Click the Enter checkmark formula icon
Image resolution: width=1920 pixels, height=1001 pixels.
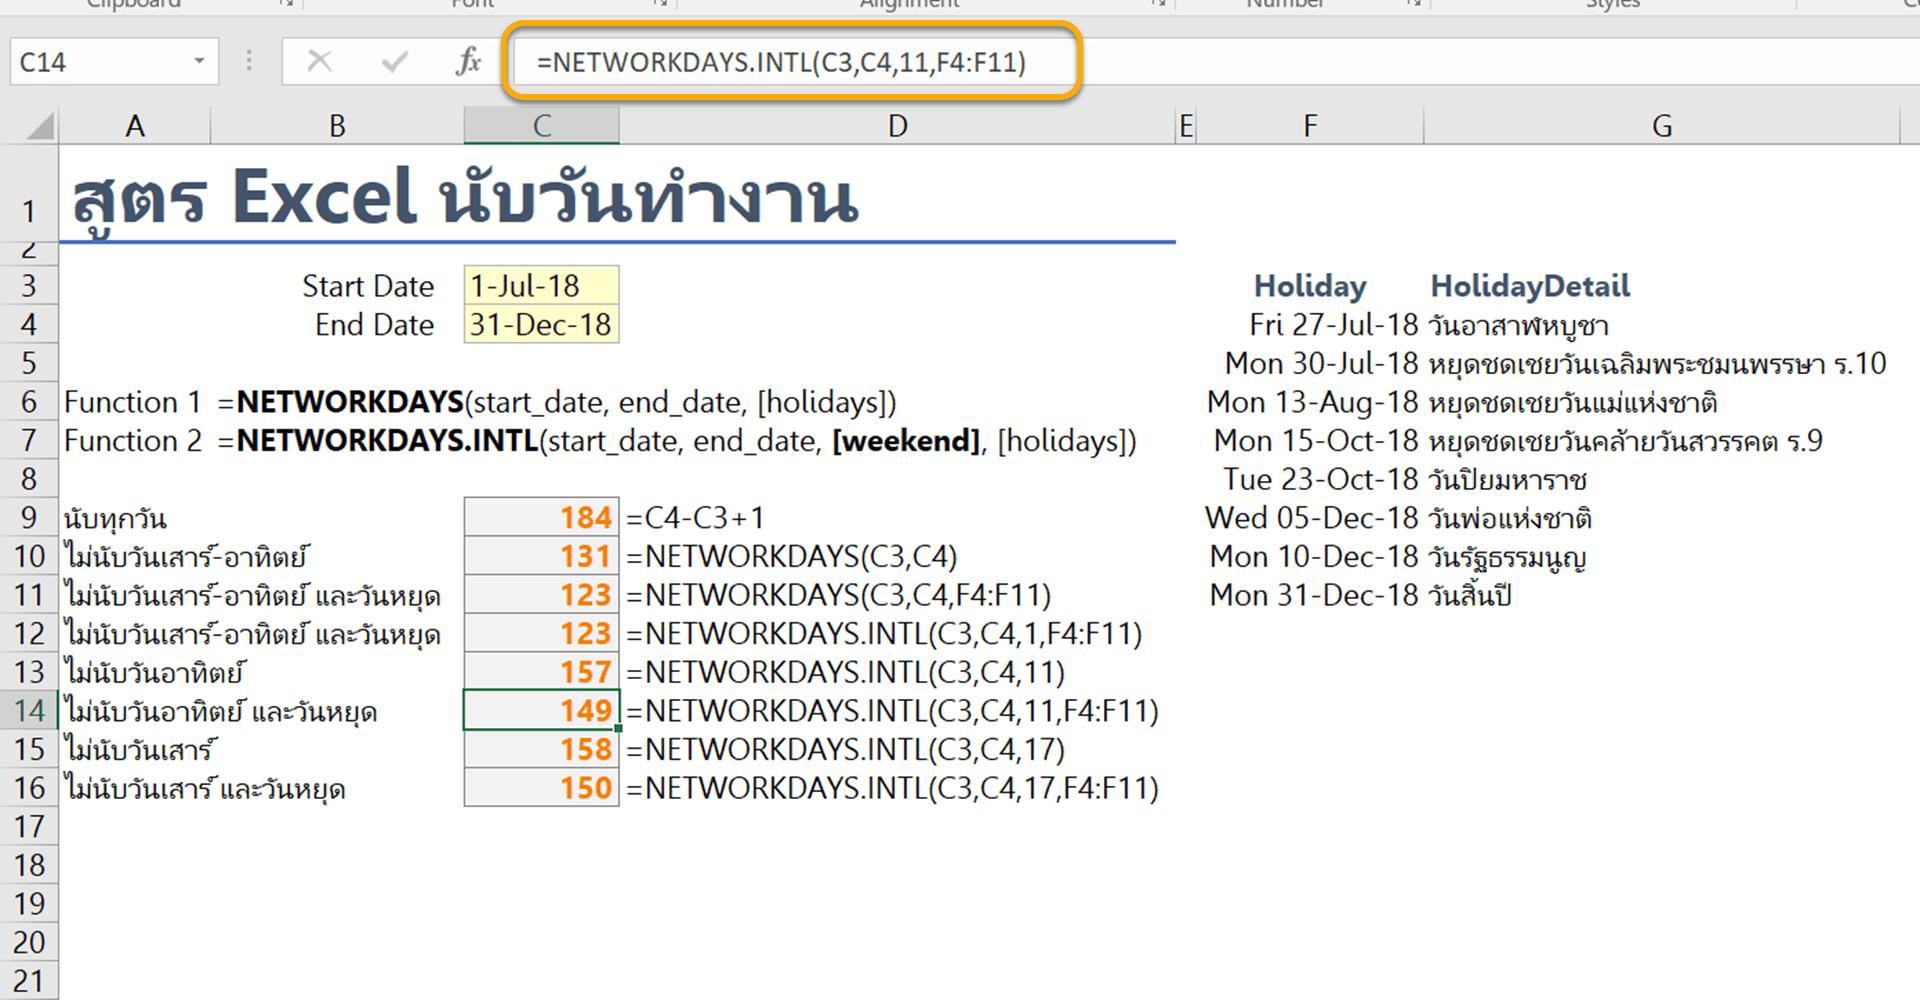coord(395,62)
